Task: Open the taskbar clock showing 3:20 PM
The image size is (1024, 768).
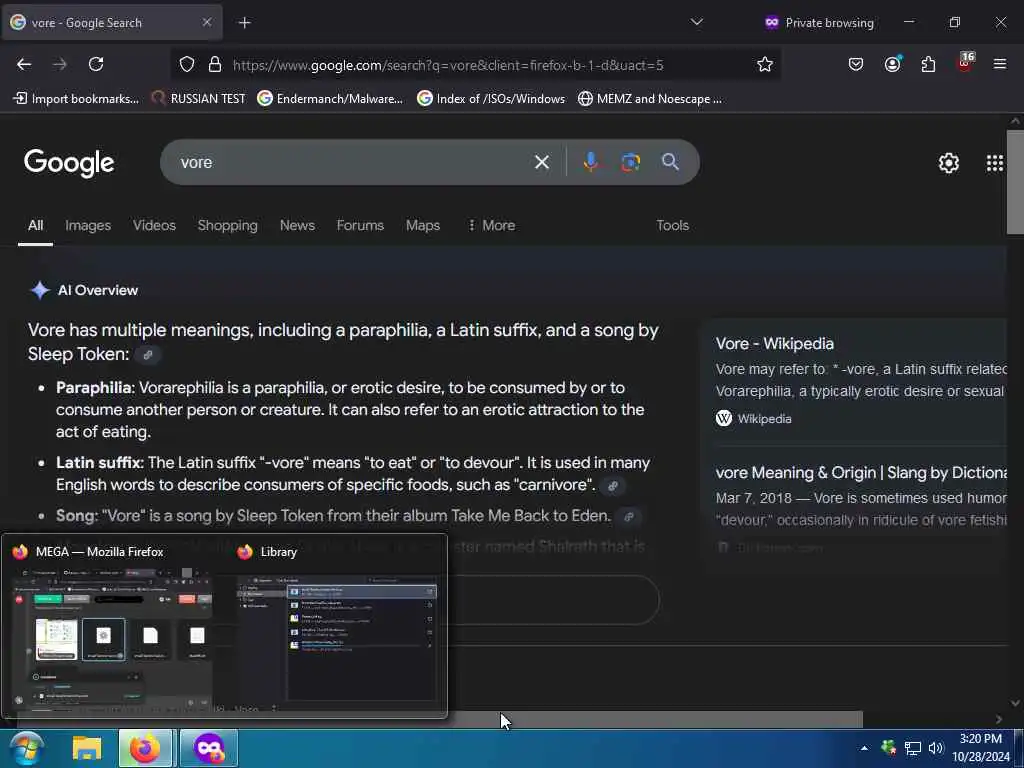Action: (980, 748)
